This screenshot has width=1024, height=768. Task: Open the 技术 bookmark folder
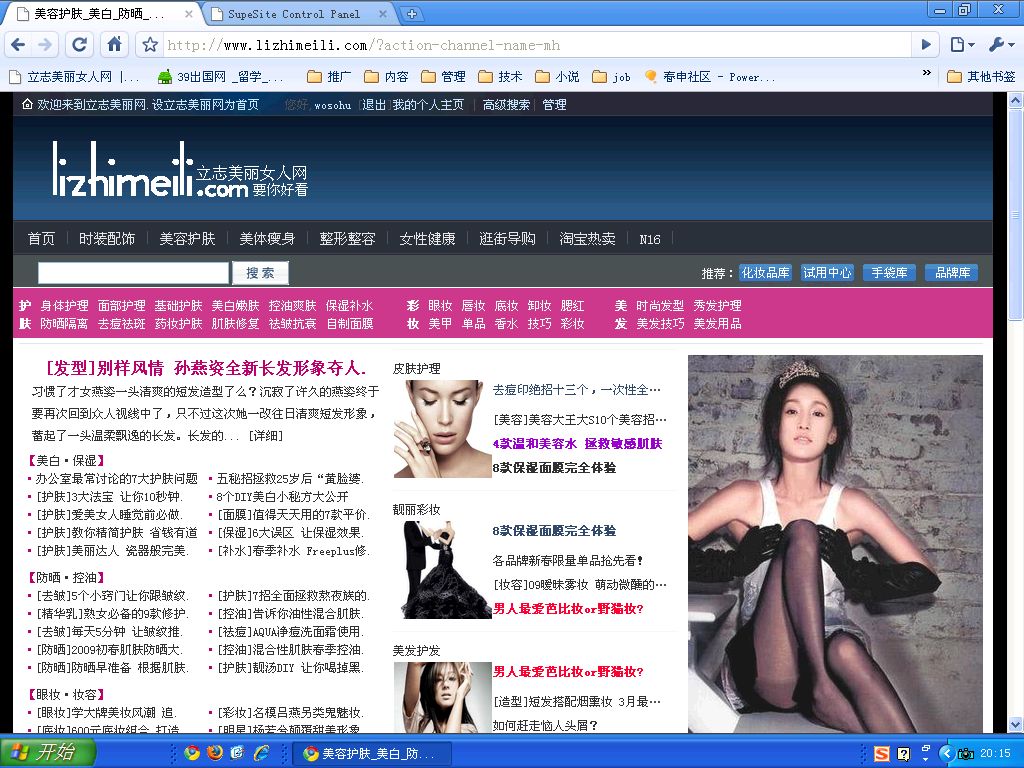pos(500,77)
